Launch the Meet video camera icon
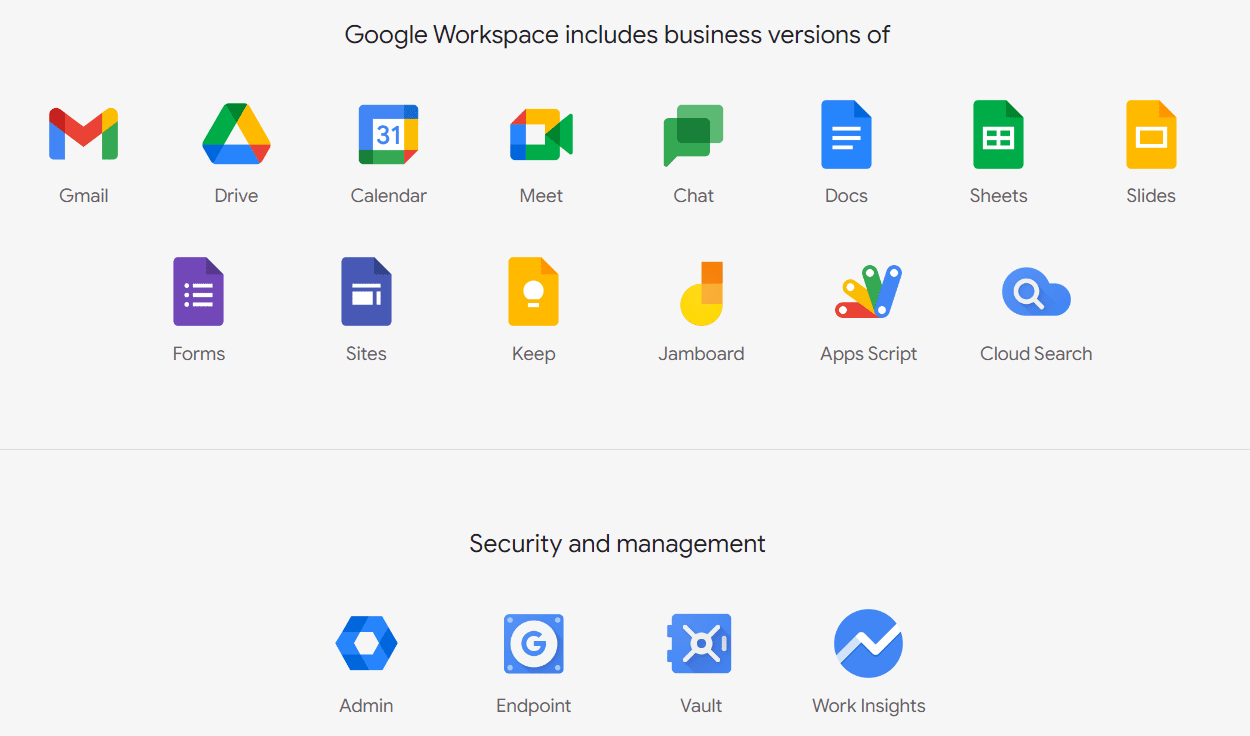 click(541, 134)
